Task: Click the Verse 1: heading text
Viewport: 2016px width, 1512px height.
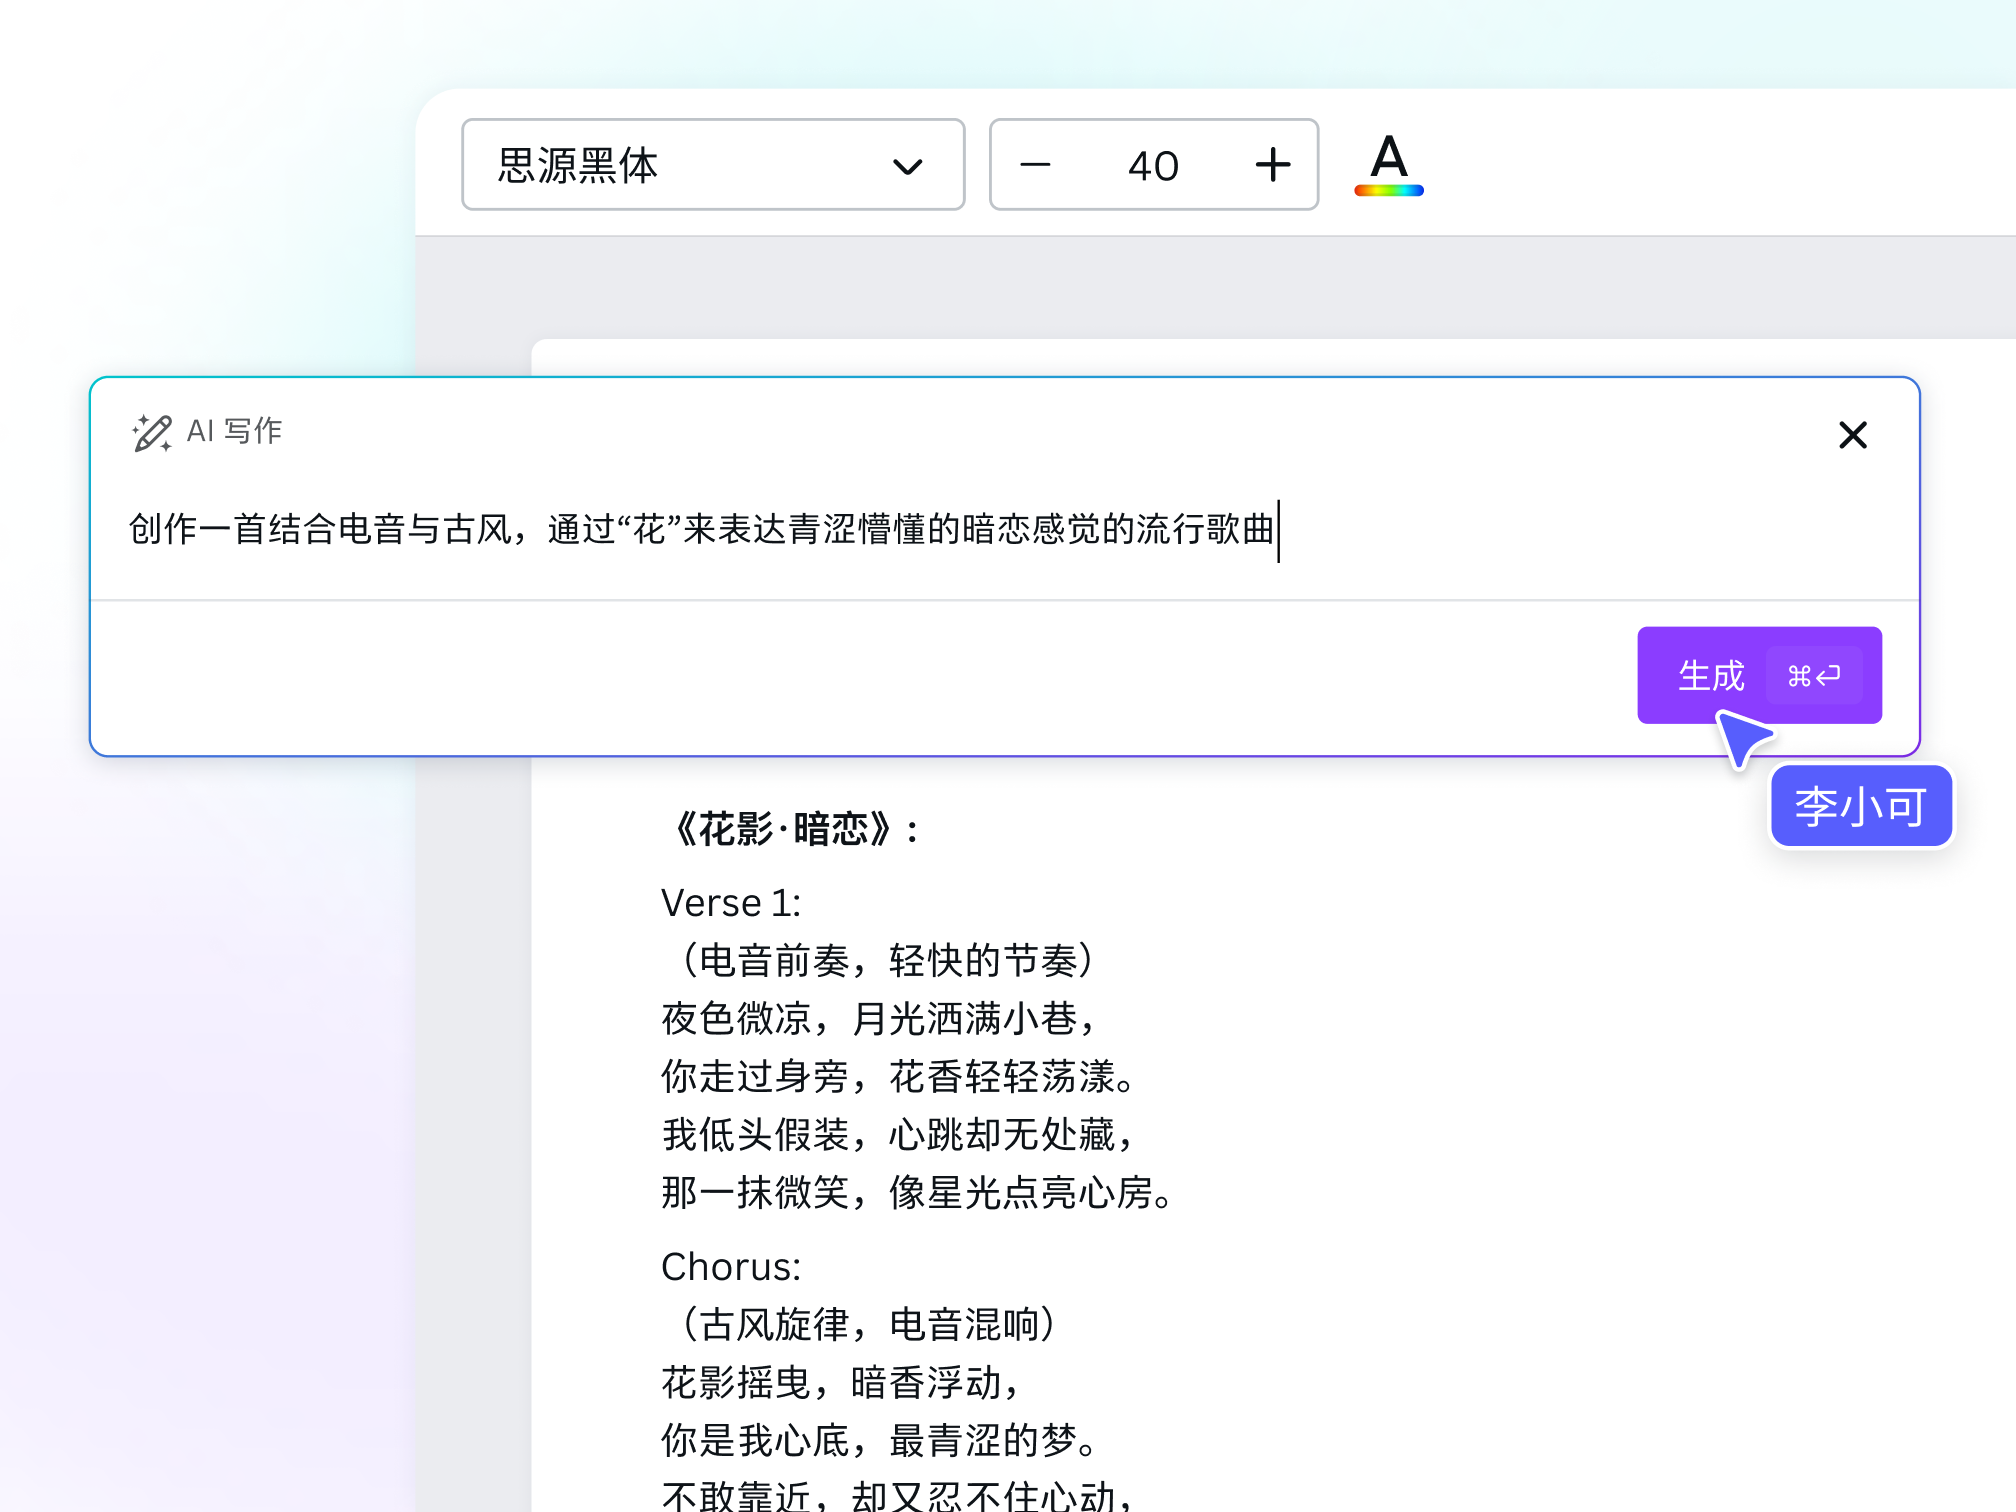Action: pyautogui.click(x=731, y=903)
